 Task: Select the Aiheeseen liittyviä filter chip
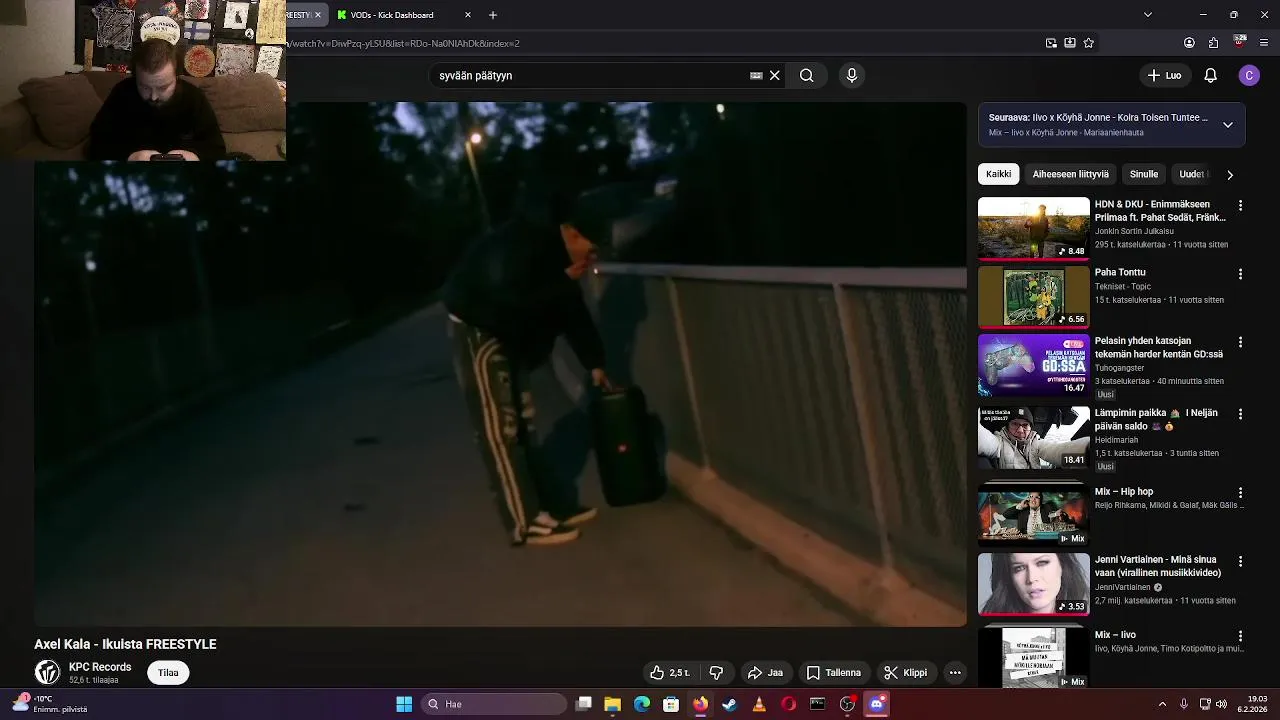click(1070, 174)
